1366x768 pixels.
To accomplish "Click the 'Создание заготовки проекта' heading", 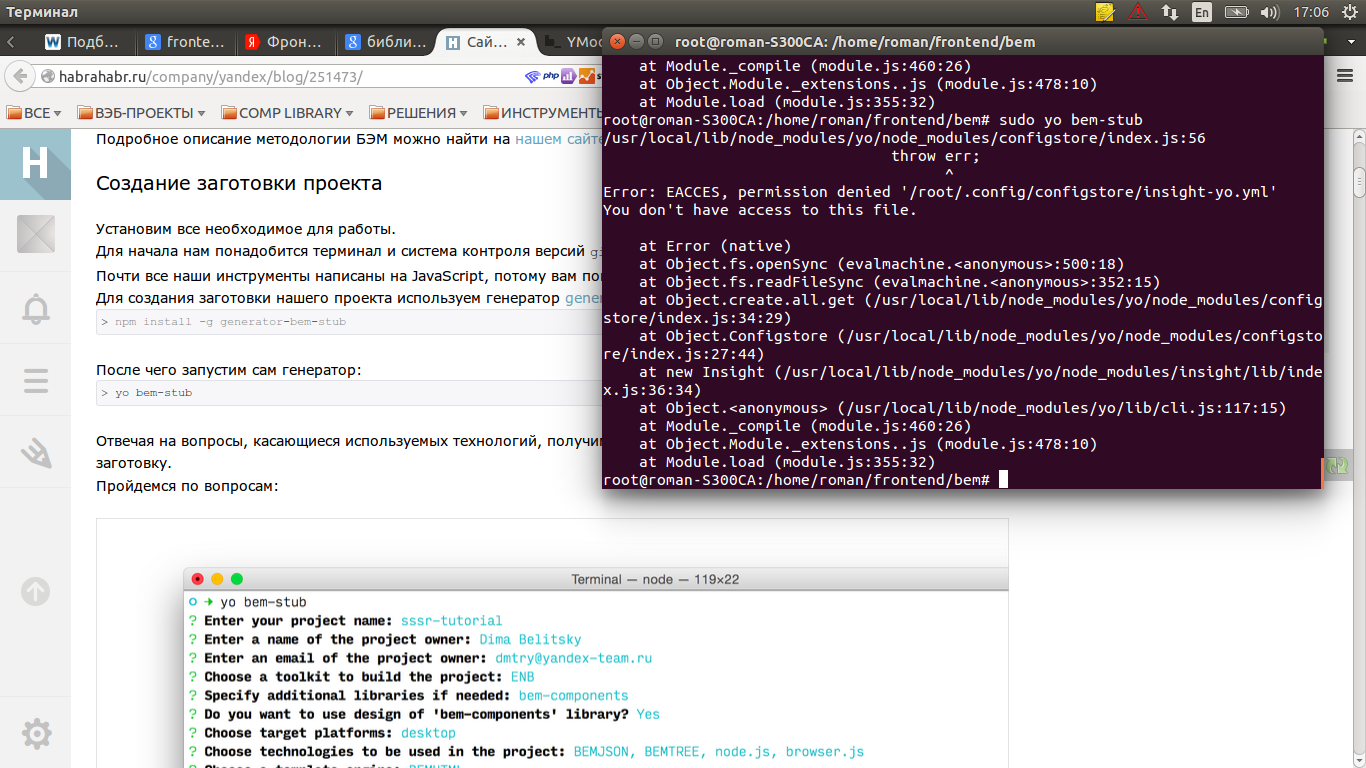I will point(239,183).
